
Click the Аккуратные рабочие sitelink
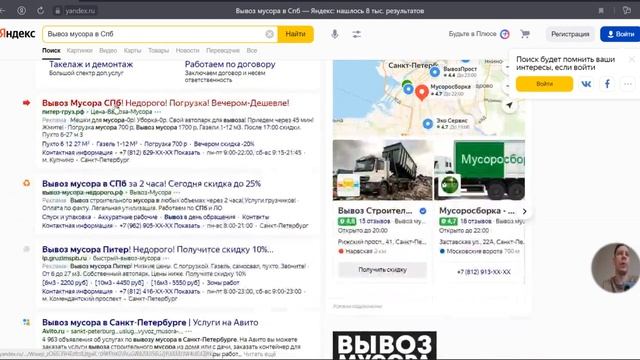click(x=128, y=217)
